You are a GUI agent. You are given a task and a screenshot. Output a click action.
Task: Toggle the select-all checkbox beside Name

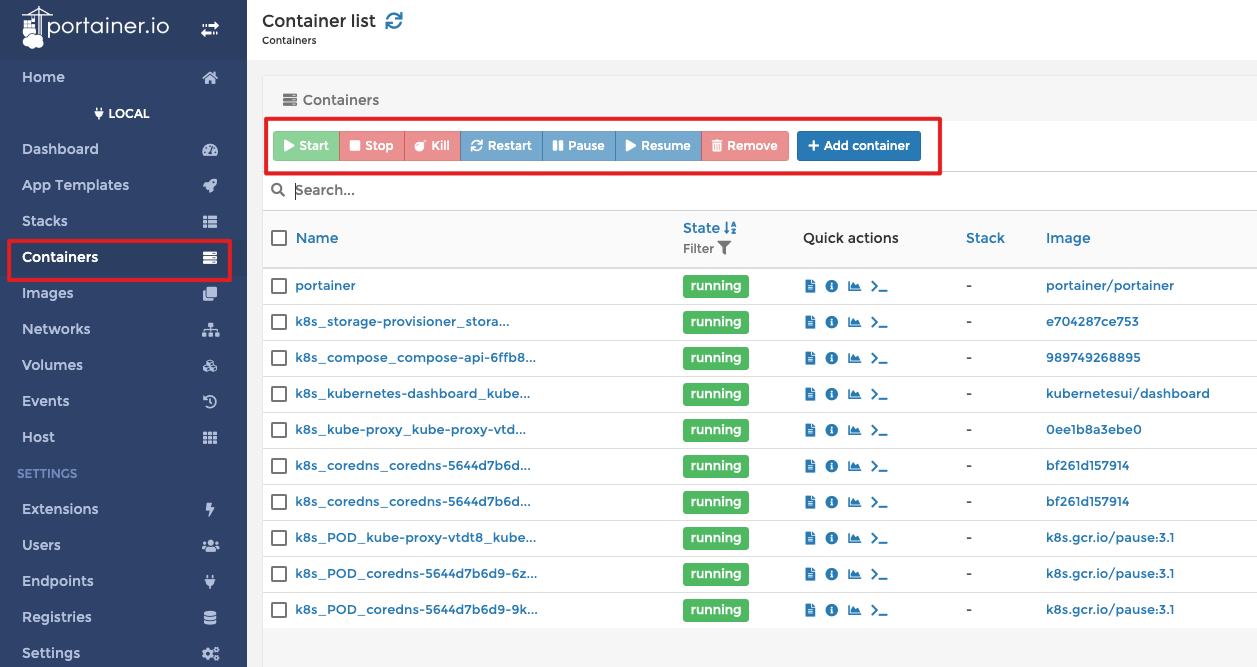[x=279, y=238]
